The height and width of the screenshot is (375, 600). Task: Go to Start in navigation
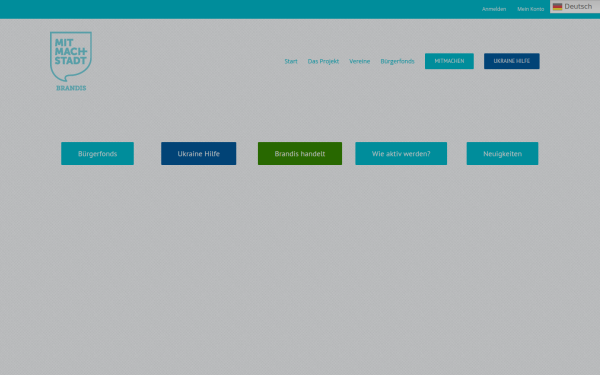pyautogui.click(x=291, y=61)
